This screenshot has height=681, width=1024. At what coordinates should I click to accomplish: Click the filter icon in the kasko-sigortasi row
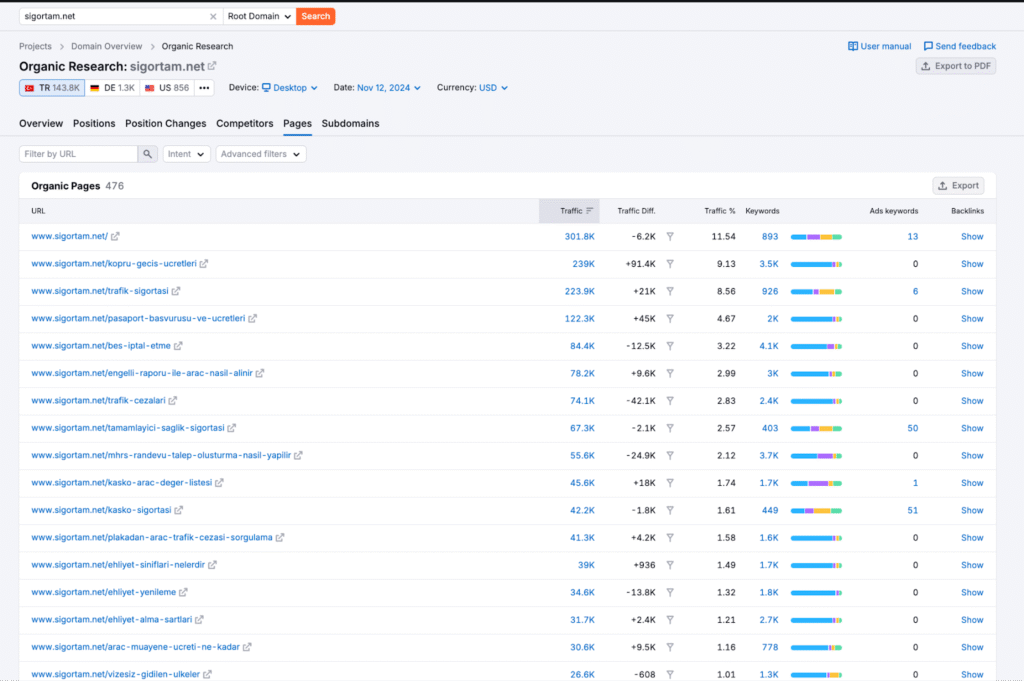[670, 510]
